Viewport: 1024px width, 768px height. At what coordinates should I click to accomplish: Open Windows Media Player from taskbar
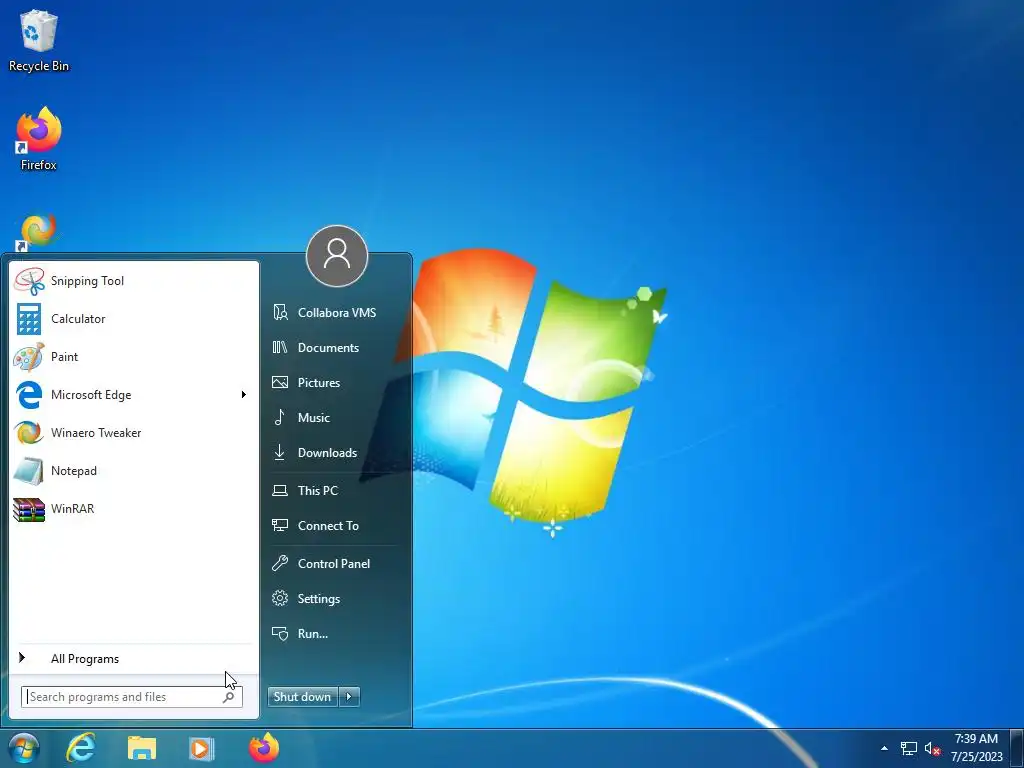(x=202, y=748)
